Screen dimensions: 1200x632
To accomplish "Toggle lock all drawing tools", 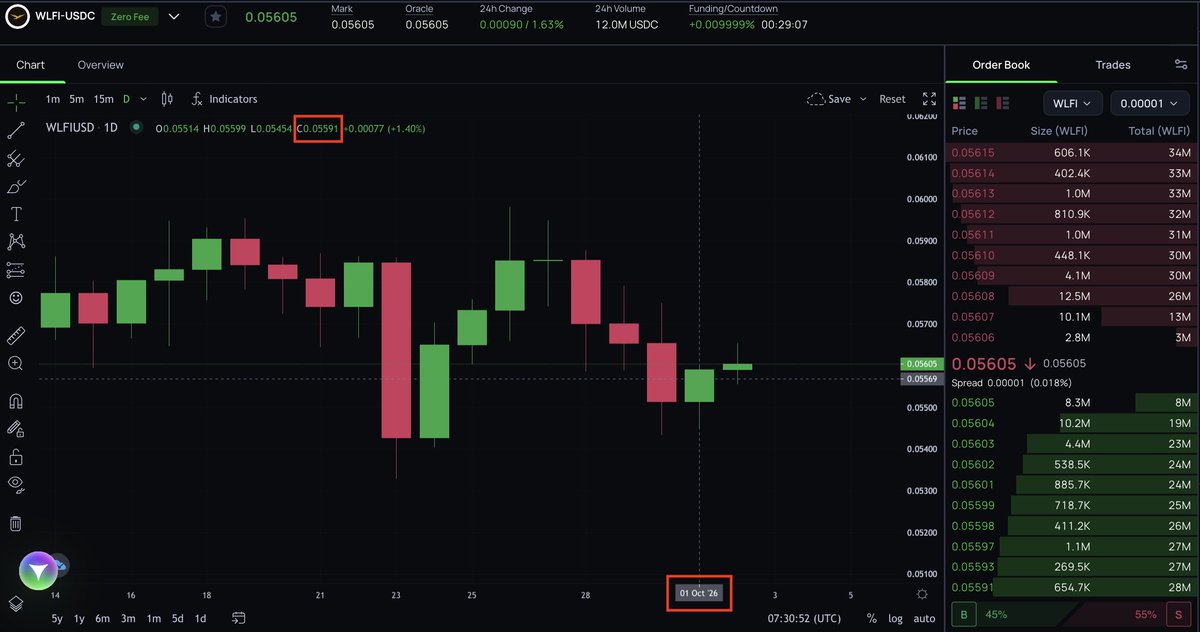I will tap(16, 457).
